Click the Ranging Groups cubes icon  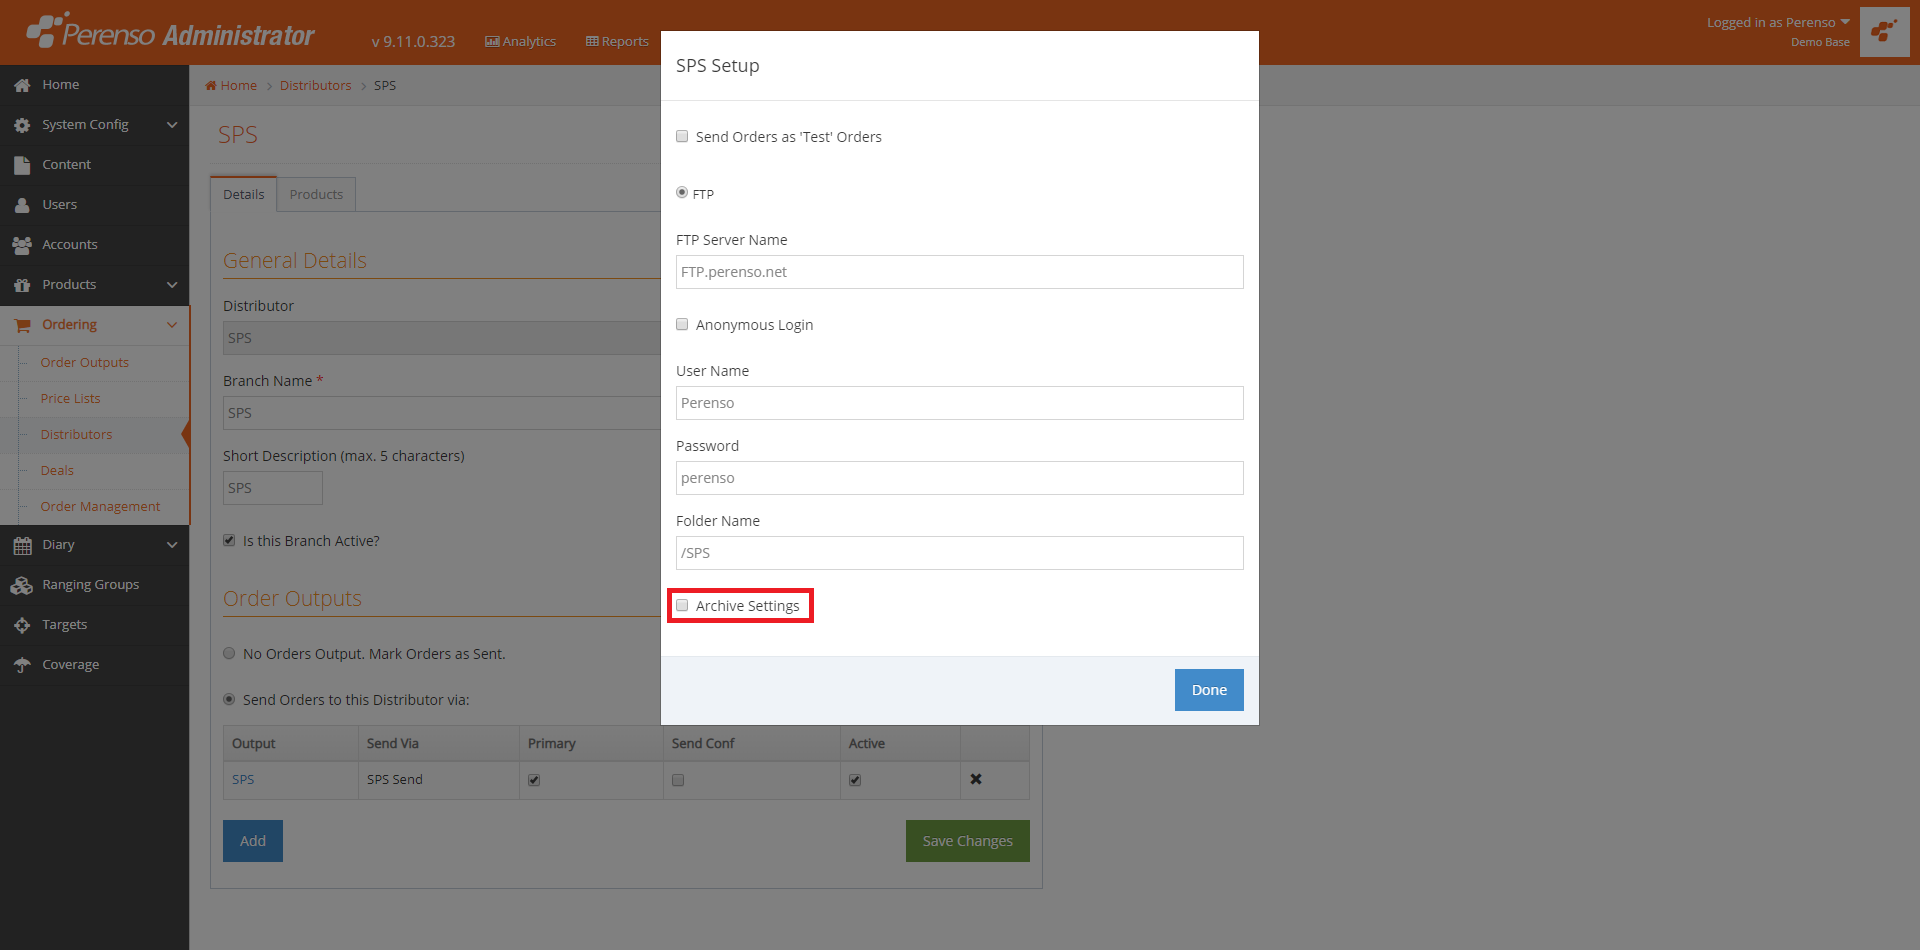pos(22,585)
